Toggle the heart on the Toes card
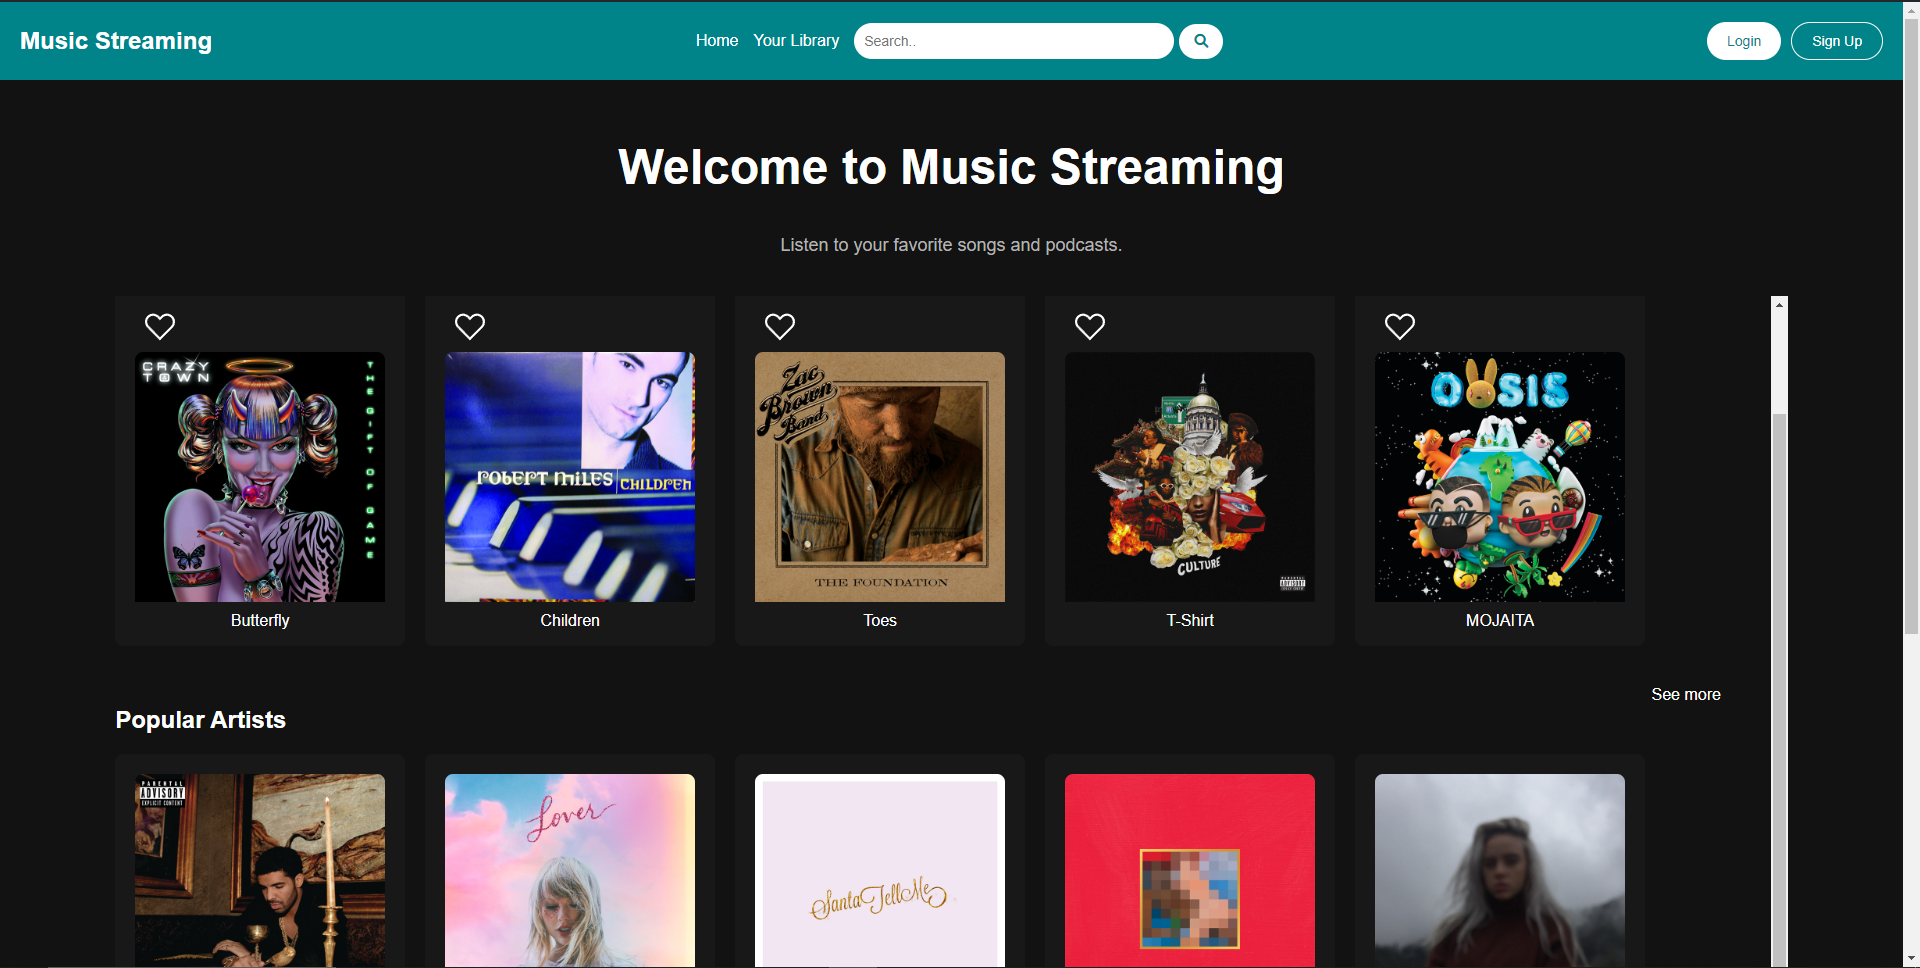 [780, 326]
